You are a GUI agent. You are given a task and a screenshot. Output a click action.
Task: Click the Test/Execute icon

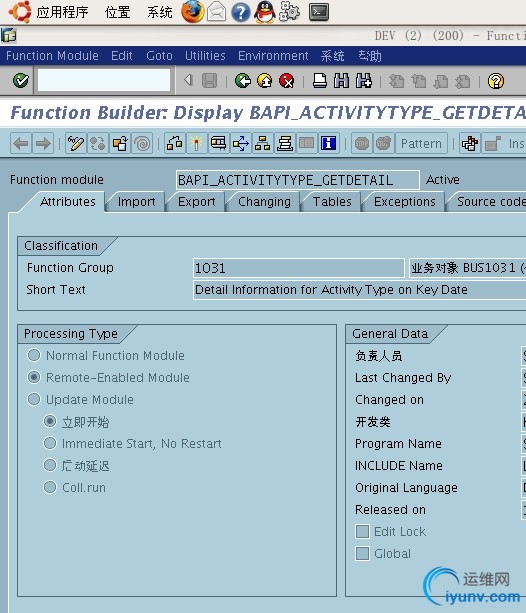[219, 143]
